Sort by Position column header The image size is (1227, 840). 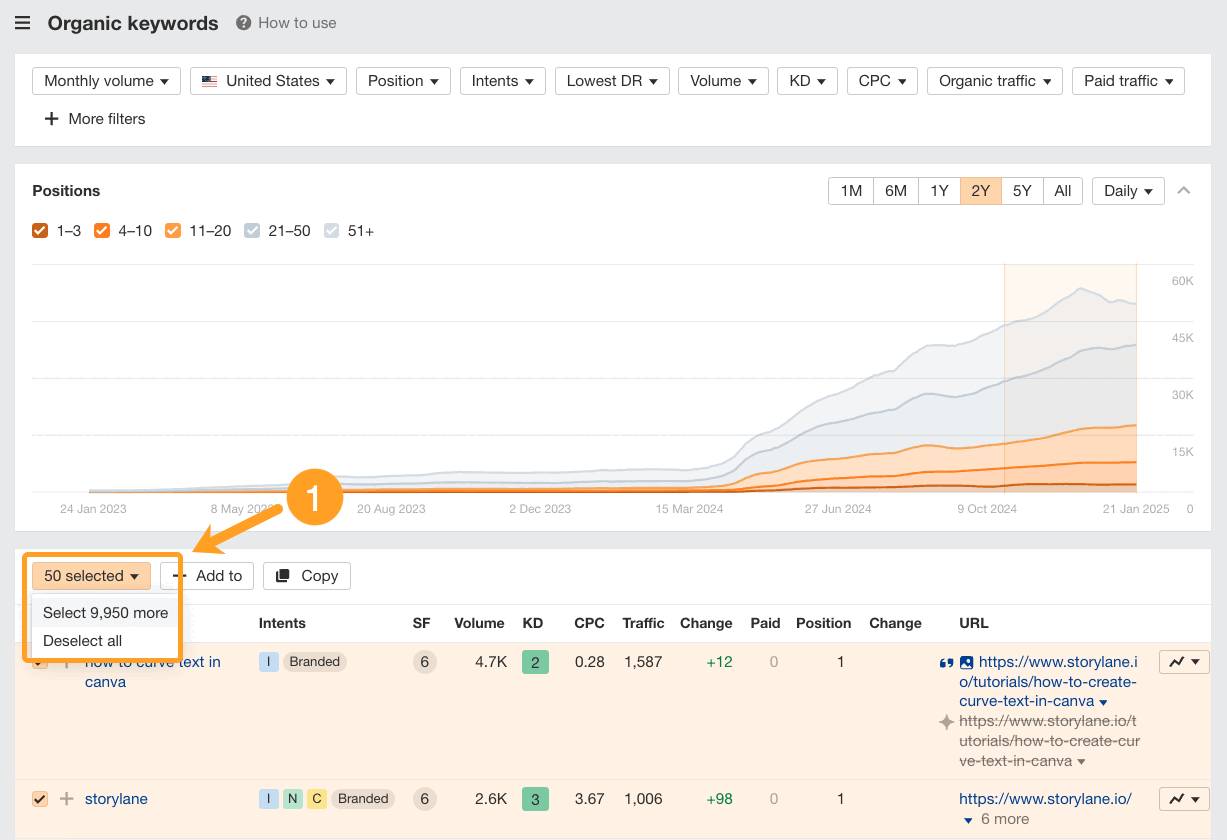point(823,623)
